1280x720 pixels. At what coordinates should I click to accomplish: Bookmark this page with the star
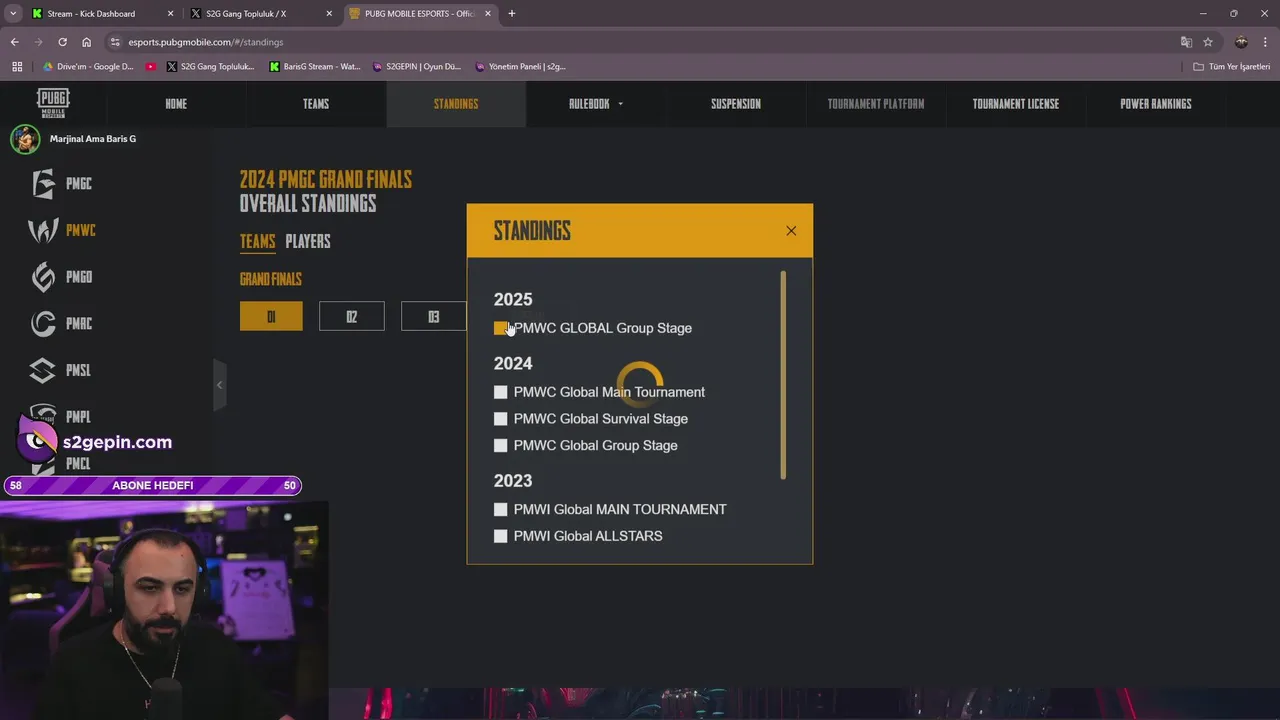pos(1208,42)
